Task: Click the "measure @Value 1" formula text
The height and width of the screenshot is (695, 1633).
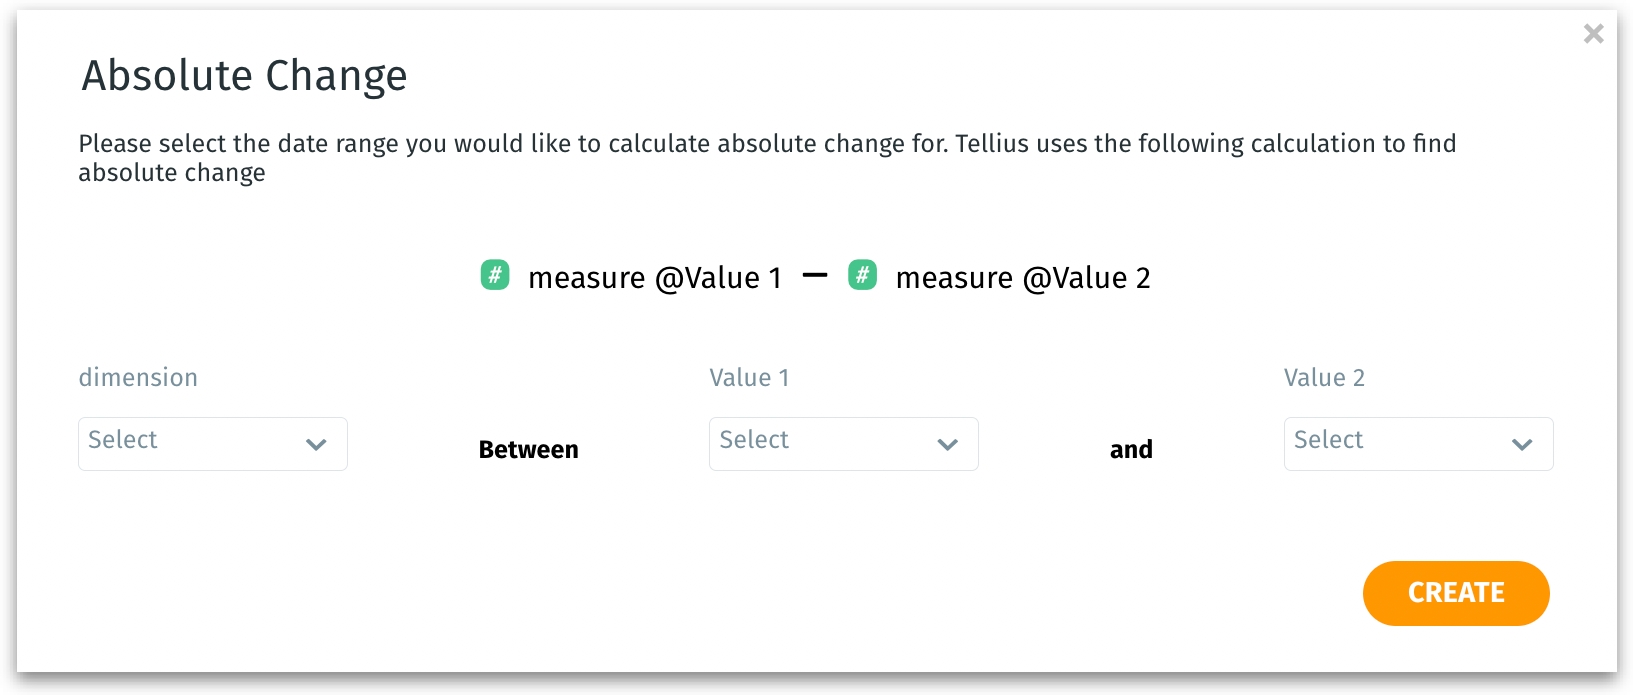Action: [x=654, y=278]
